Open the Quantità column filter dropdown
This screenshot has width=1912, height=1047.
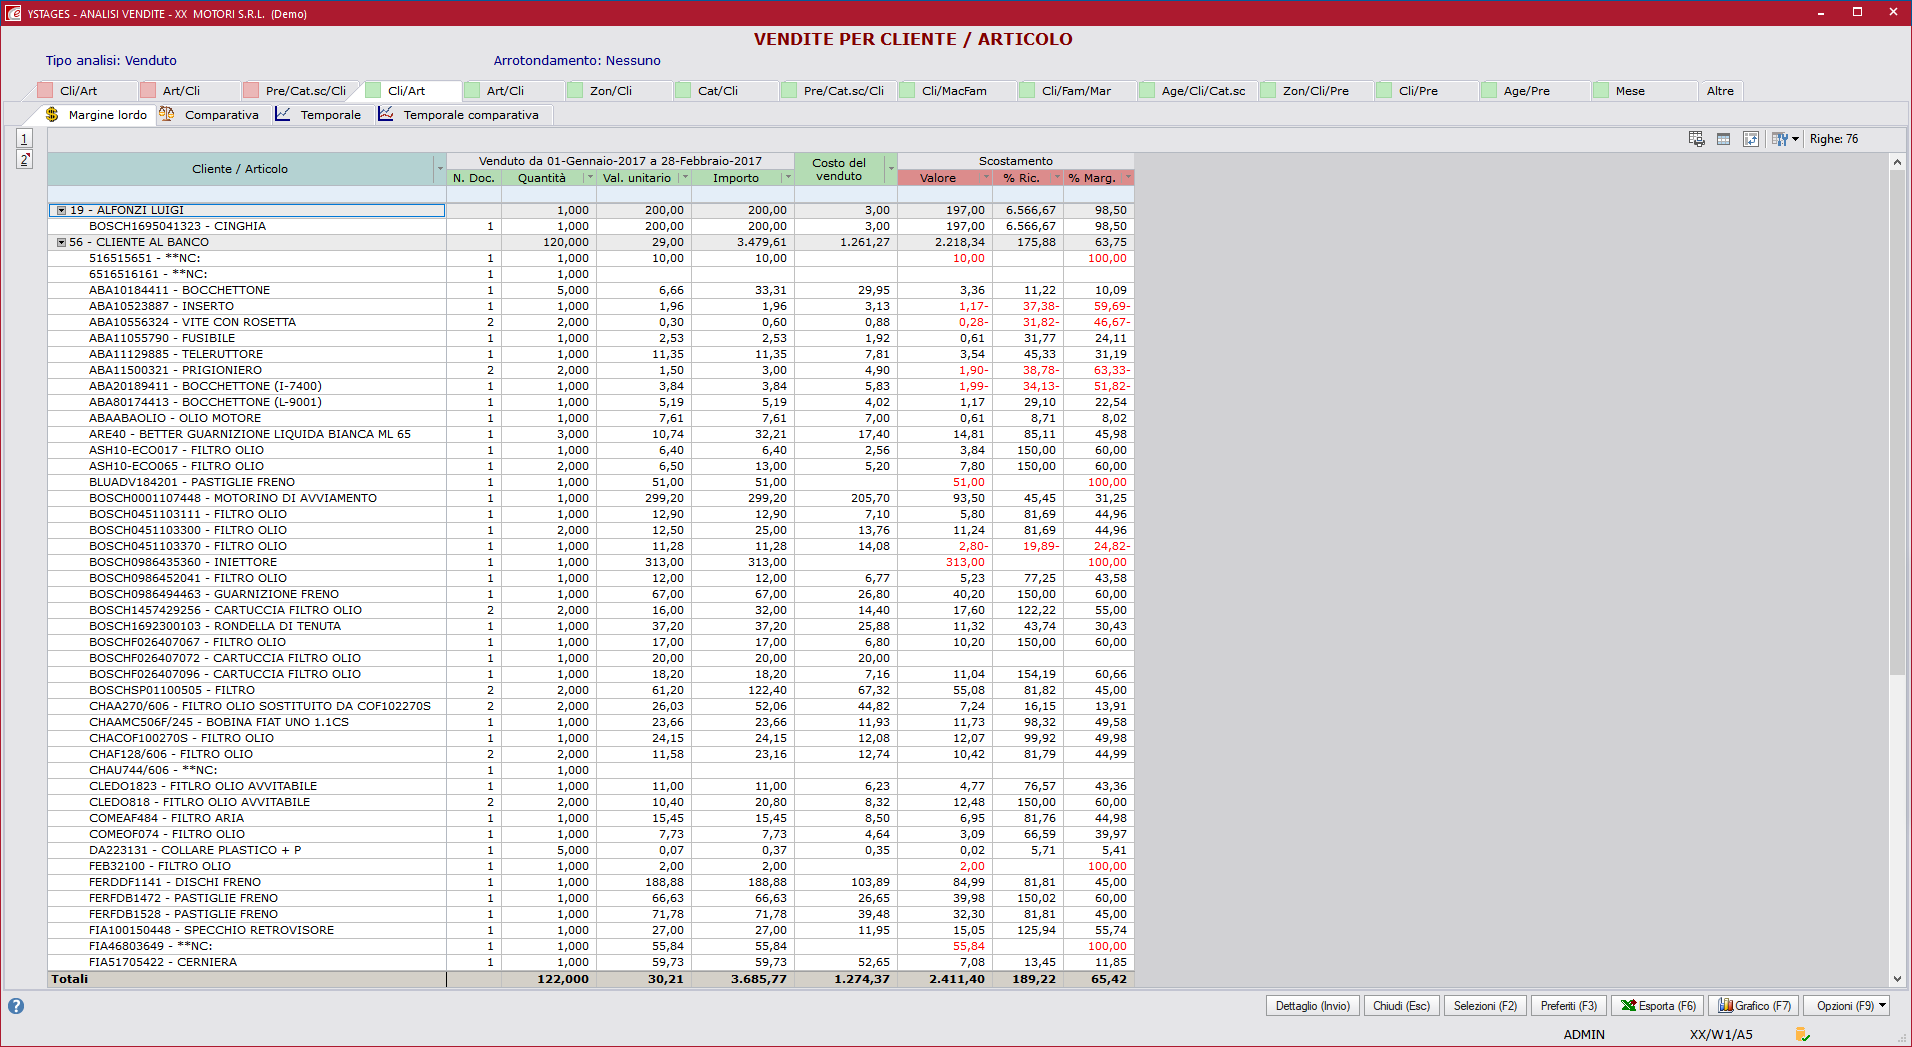(x=589, y=178)
